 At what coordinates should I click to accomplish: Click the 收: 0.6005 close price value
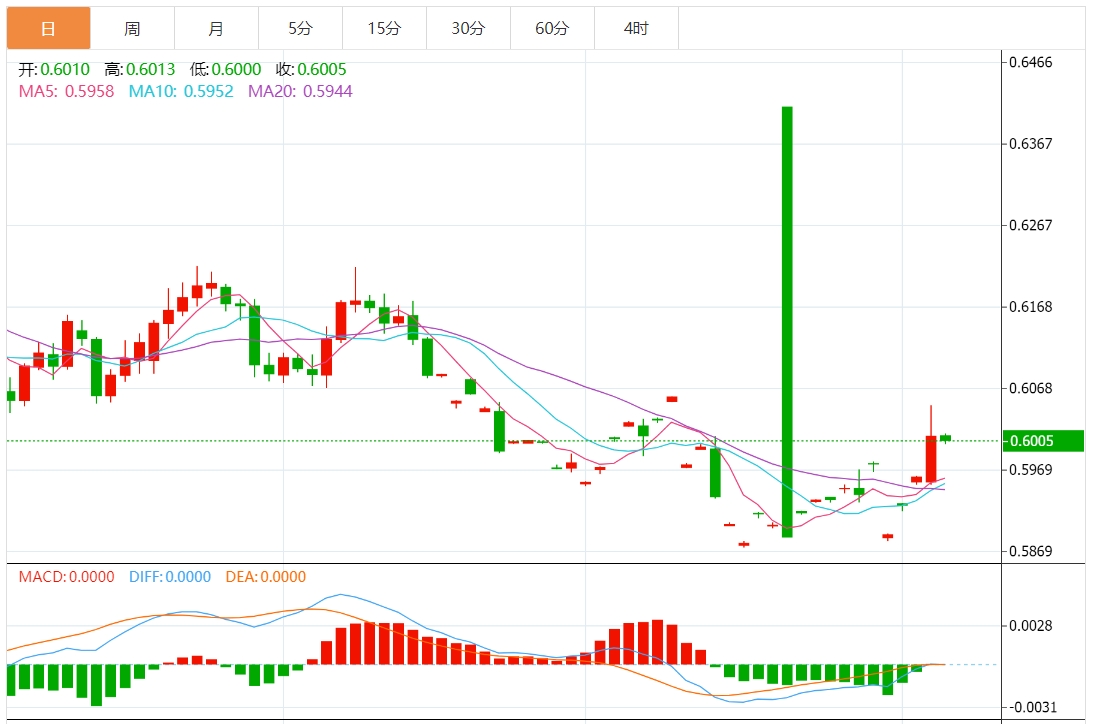pos(311,69)
